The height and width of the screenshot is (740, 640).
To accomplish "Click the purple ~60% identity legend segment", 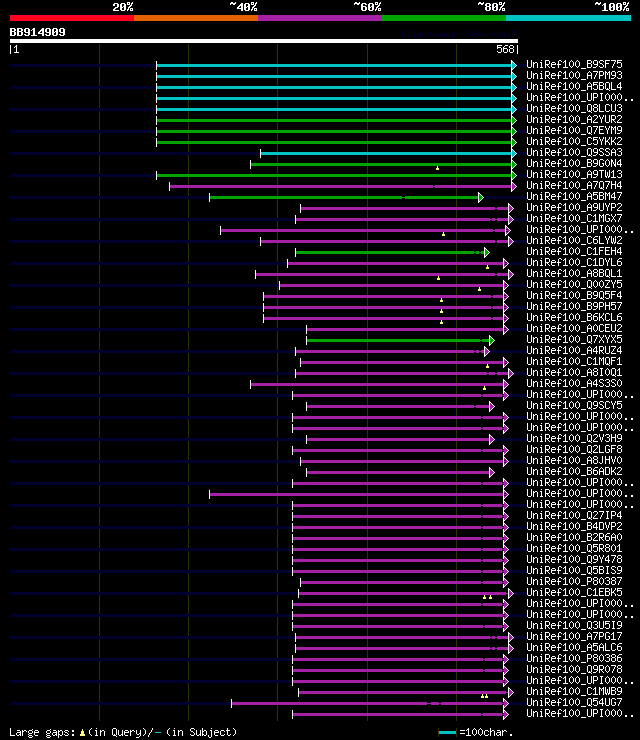I will (x=320, y=18).
